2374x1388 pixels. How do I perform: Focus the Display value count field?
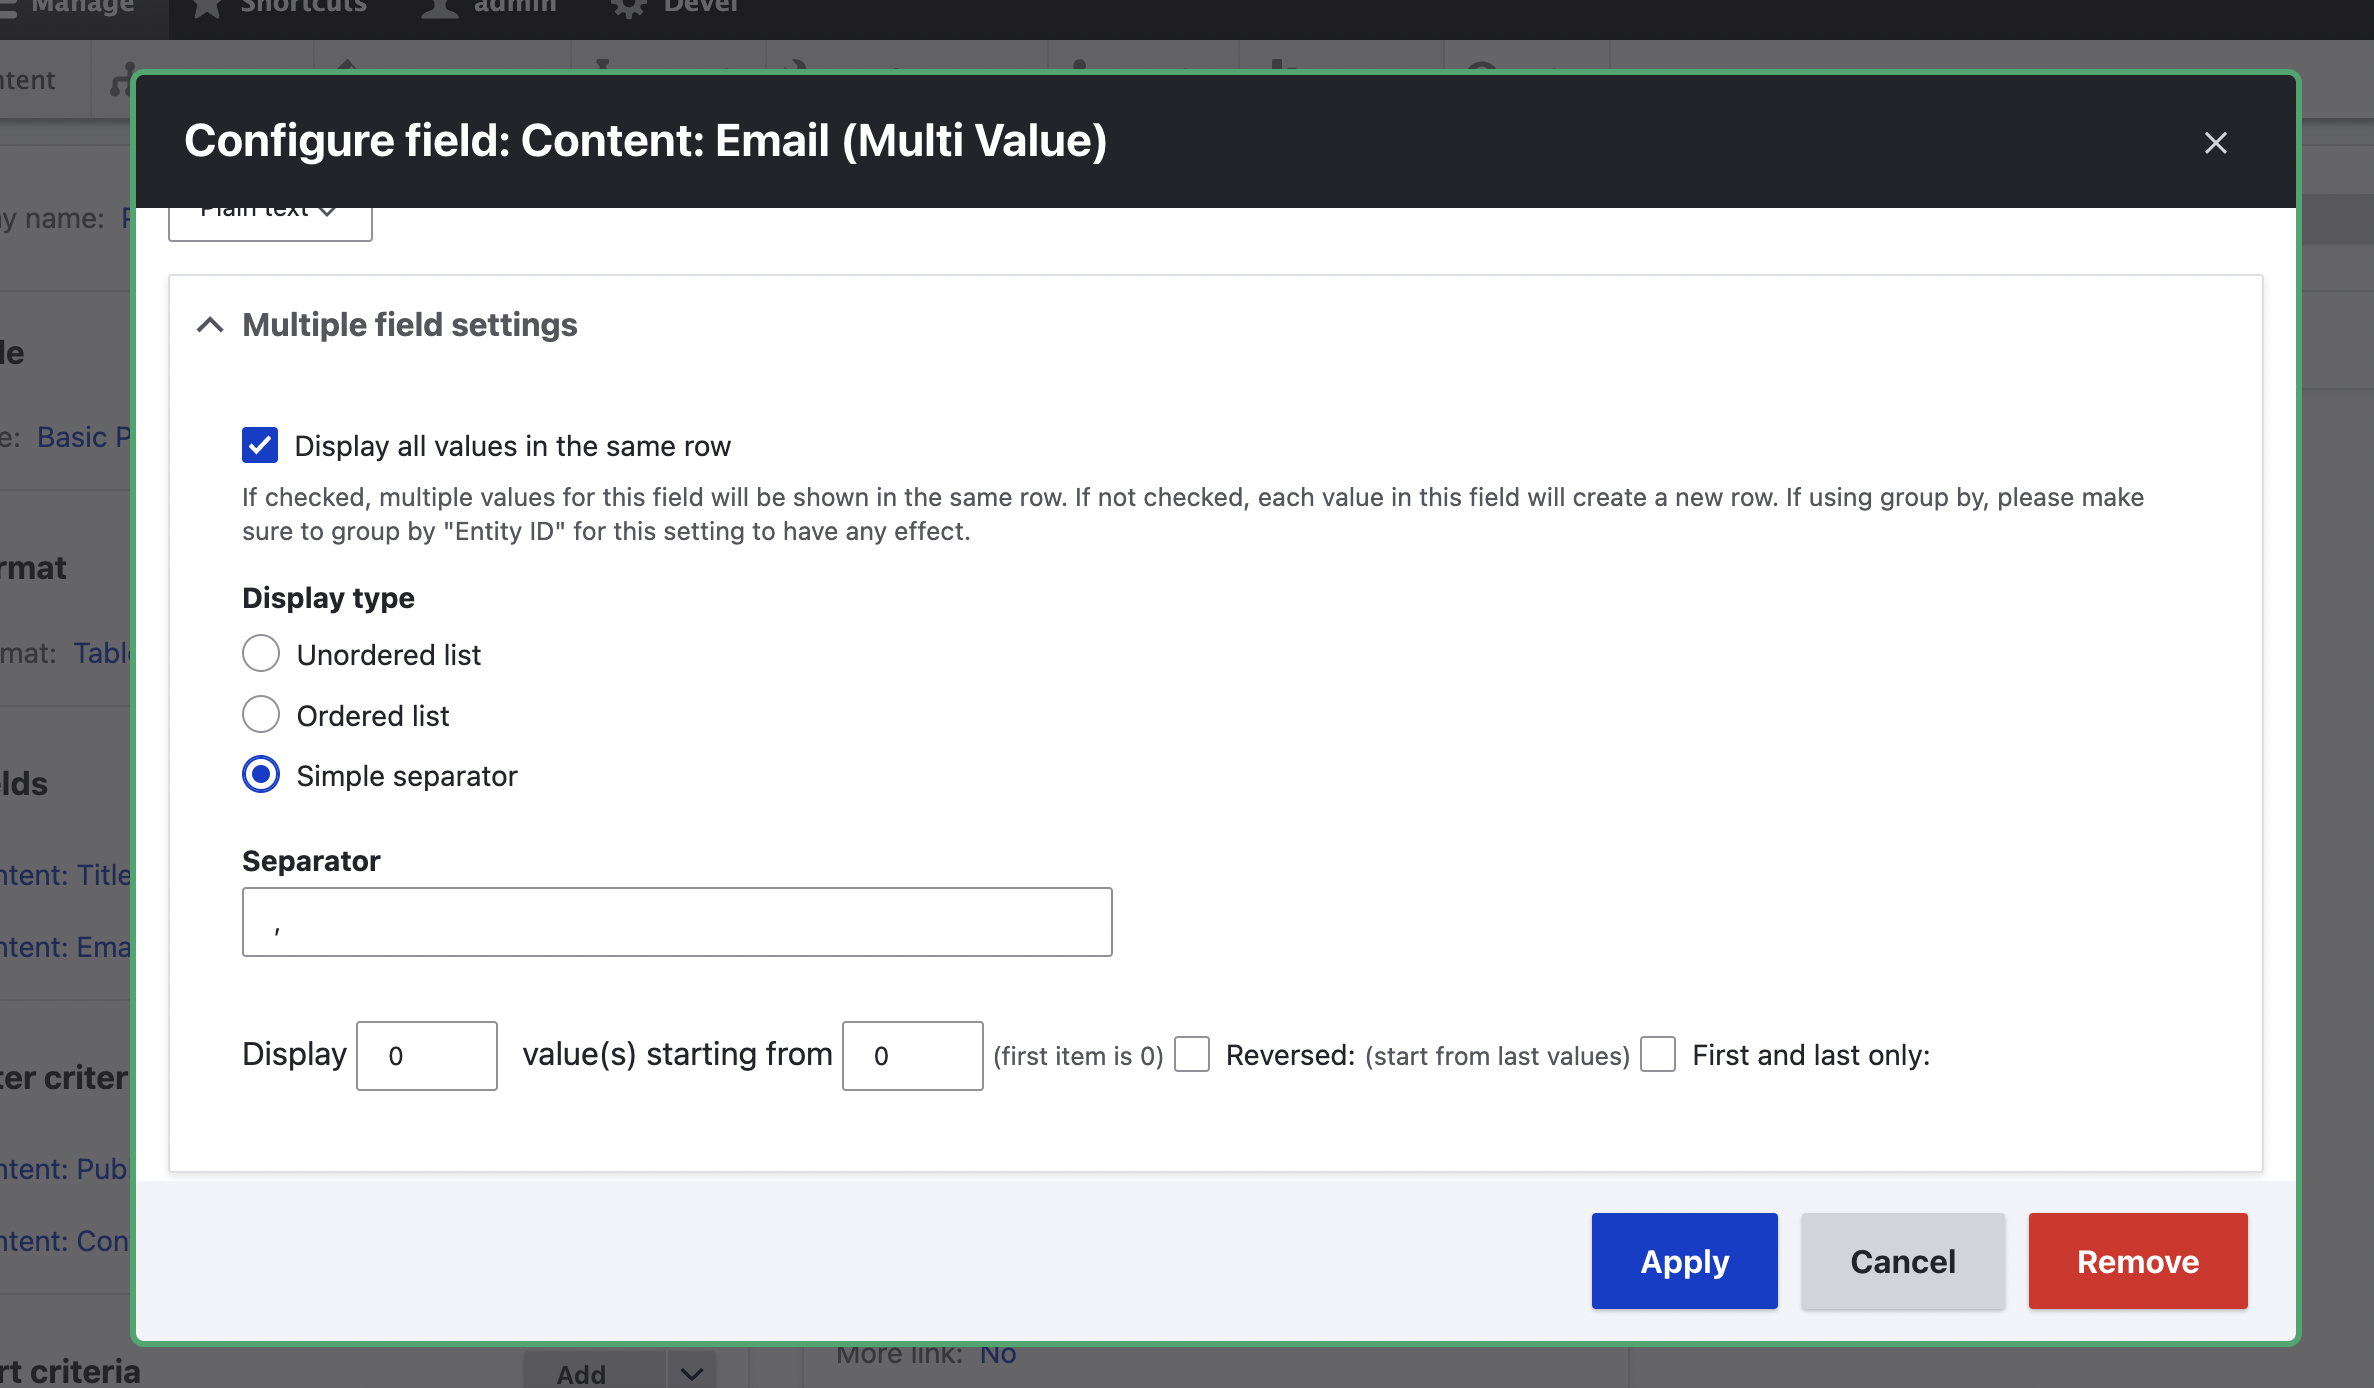pyautogui.click(x=427, y=1055)
